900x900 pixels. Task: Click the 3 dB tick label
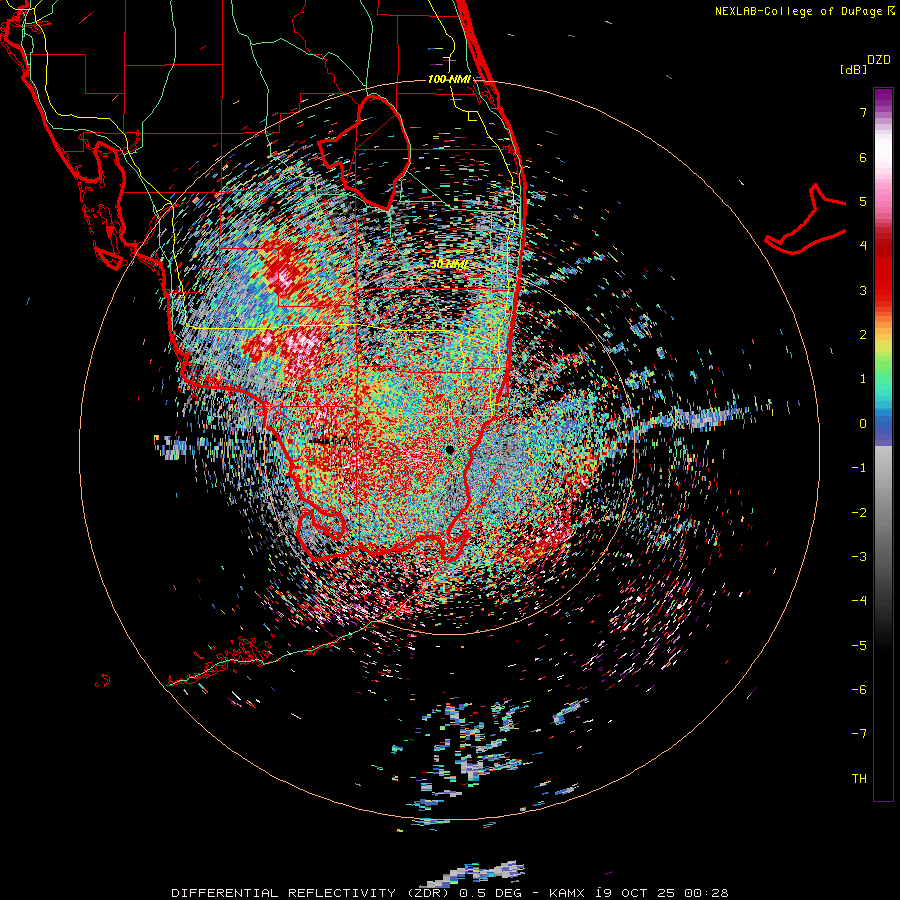[x=863, y=290]
